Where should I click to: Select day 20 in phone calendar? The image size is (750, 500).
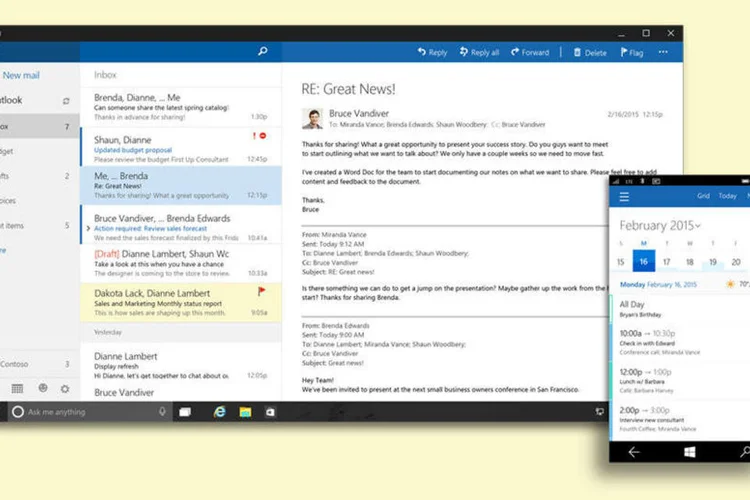click(736, 262)
